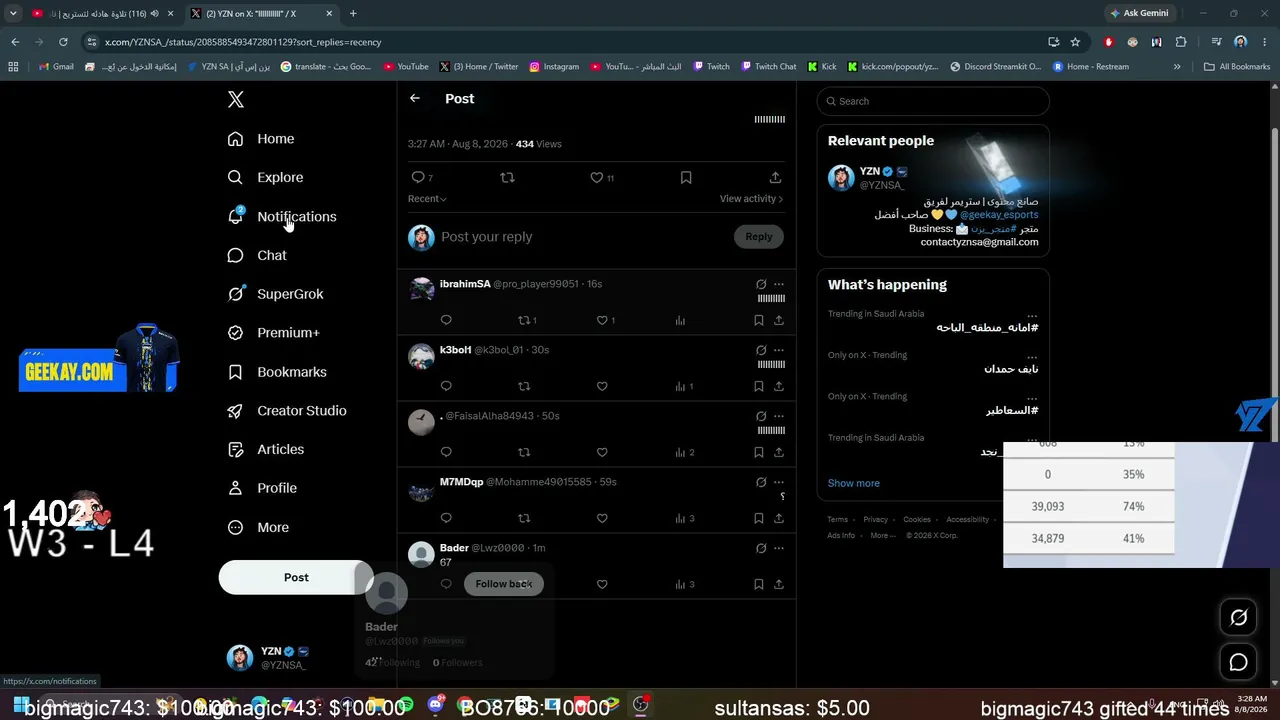Go back using the Post header arrow
The height and width of the screenshot is (720, 1280).
point(415,98)
